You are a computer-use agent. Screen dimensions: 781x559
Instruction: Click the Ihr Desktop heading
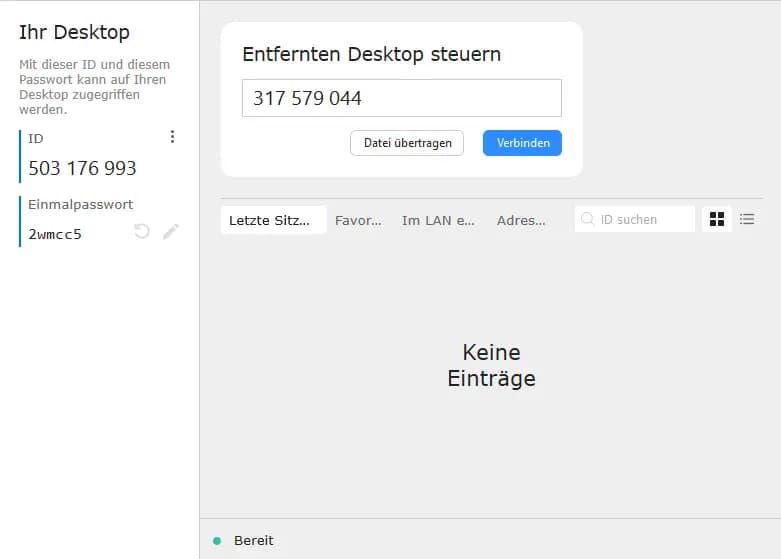74,32
